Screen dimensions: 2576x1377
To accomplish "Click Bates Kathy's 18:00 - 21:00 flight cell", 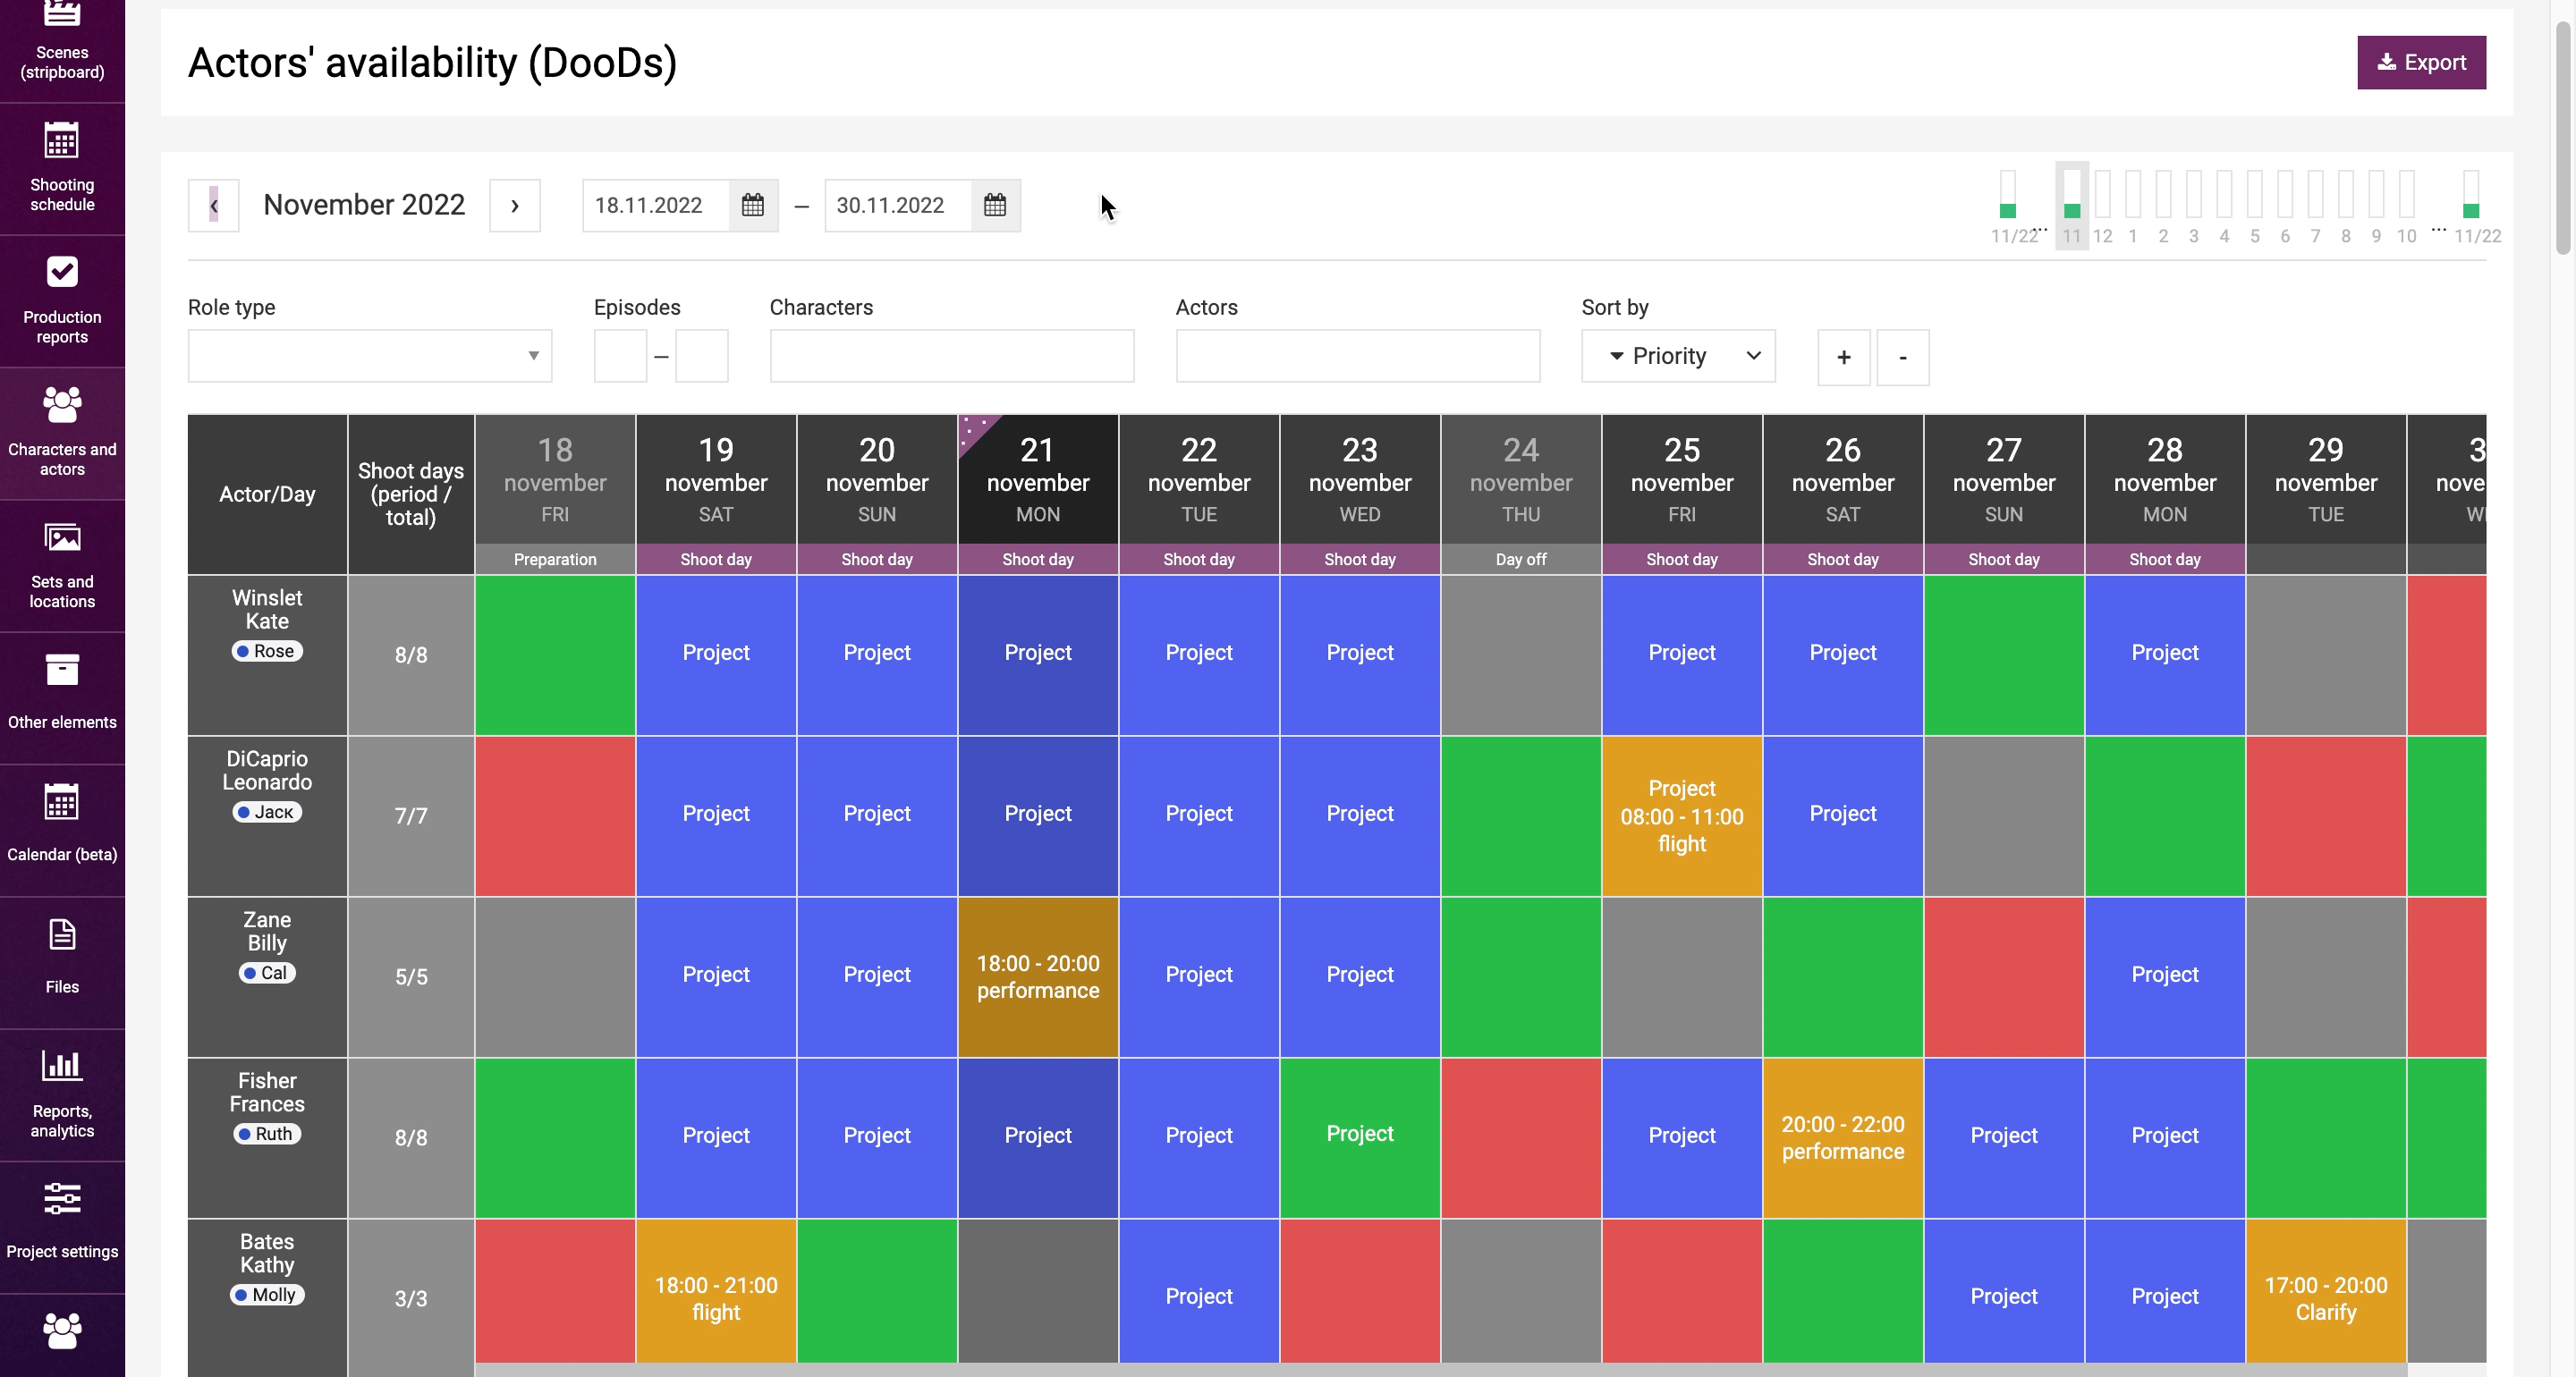I will coord(716,1291).
